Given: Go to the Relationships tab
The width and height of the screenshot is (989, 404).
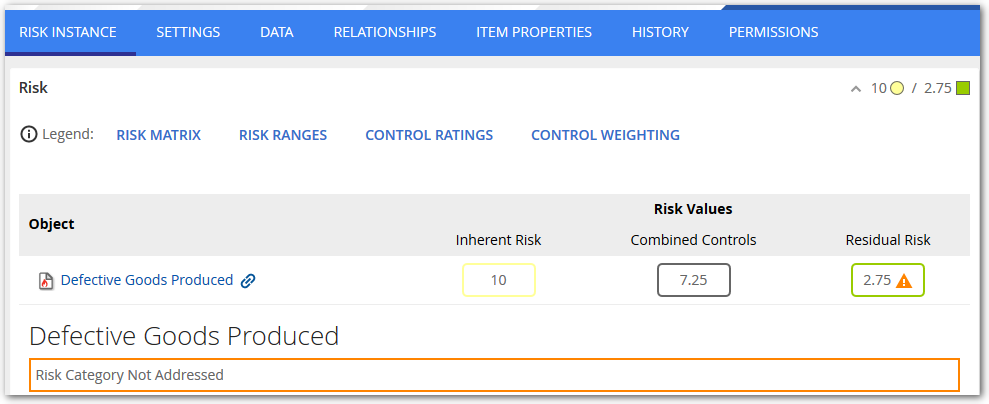Looking at the screenshot, I should (x=385, y=32).
